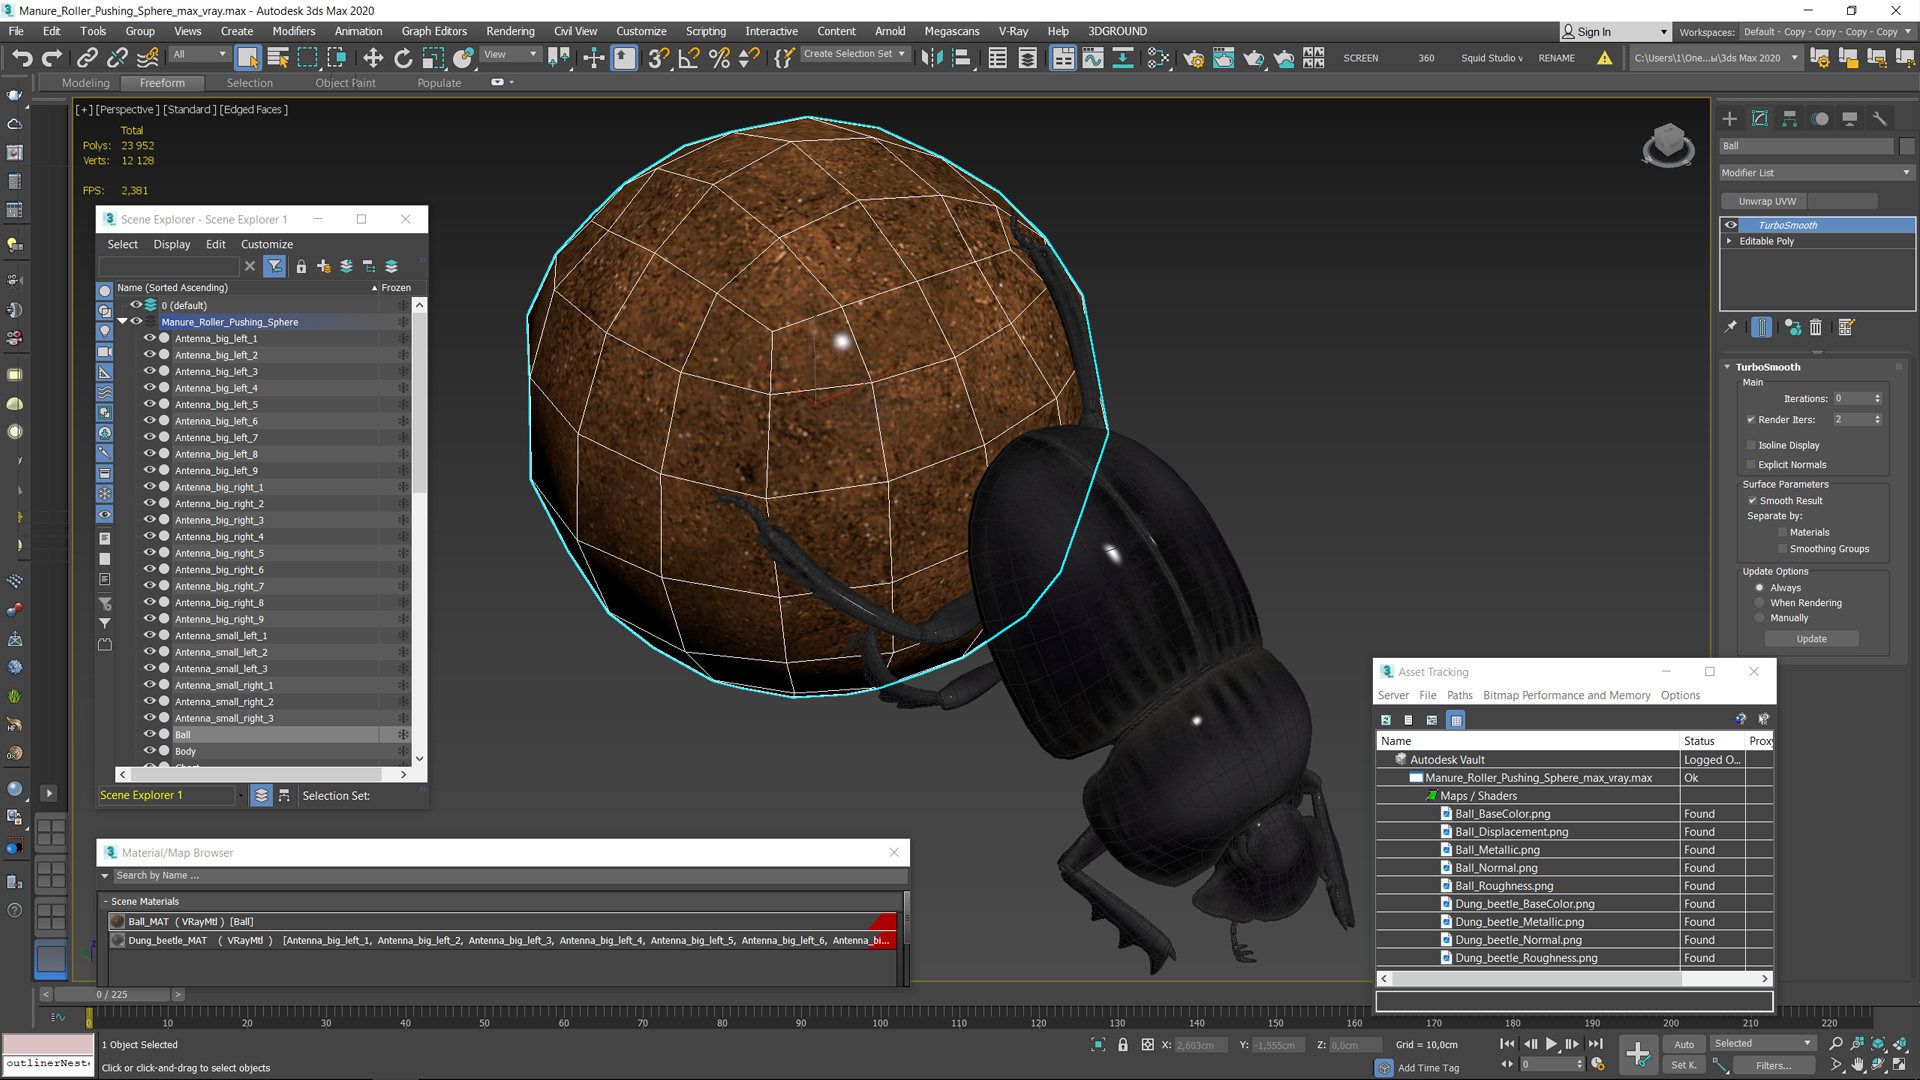Open Paths menu in Asset Tracking
Viewport: 1920px width, 1080px height.
pyautogui.click(x=1459, y=696)
